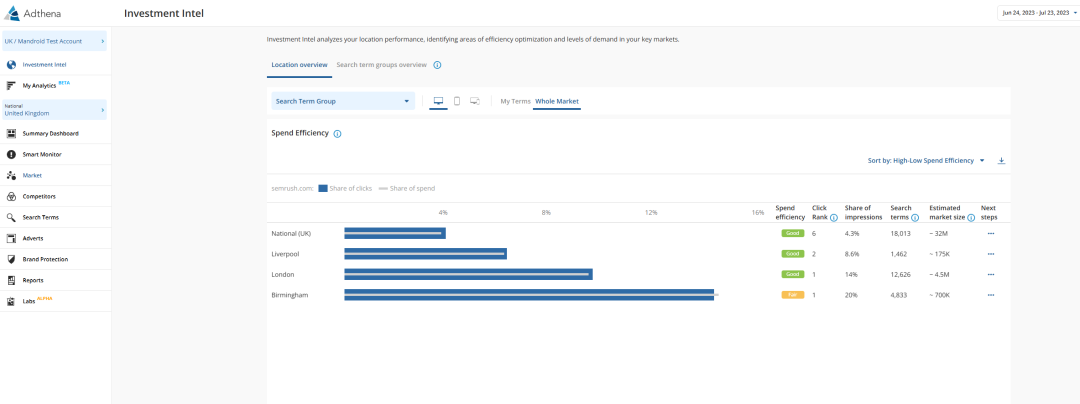The height and width of the screenshot is (404, 1080).
Task: Click the ~ 32M market size value
Action: click(939, 234)
